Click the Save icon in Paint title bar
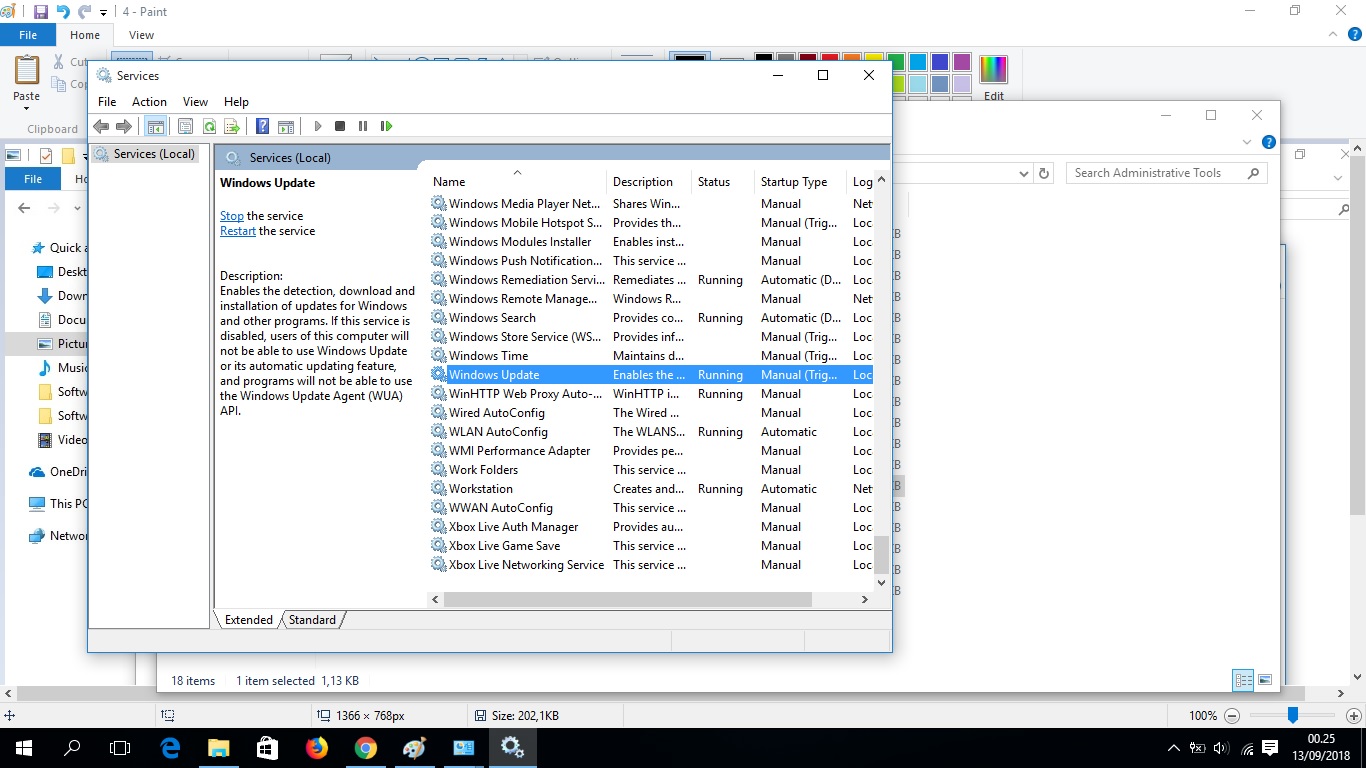1366x768 pixels. (41, 12)
